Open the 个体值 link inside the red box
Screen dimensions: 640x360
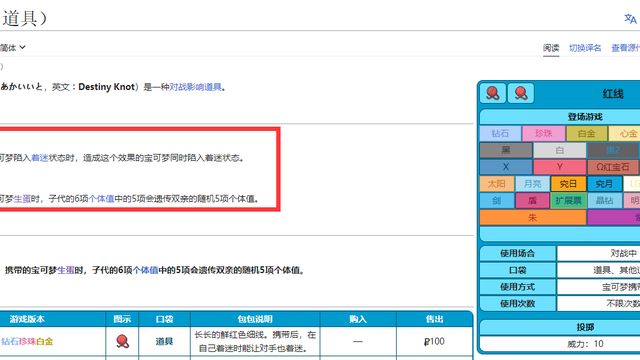101,199
